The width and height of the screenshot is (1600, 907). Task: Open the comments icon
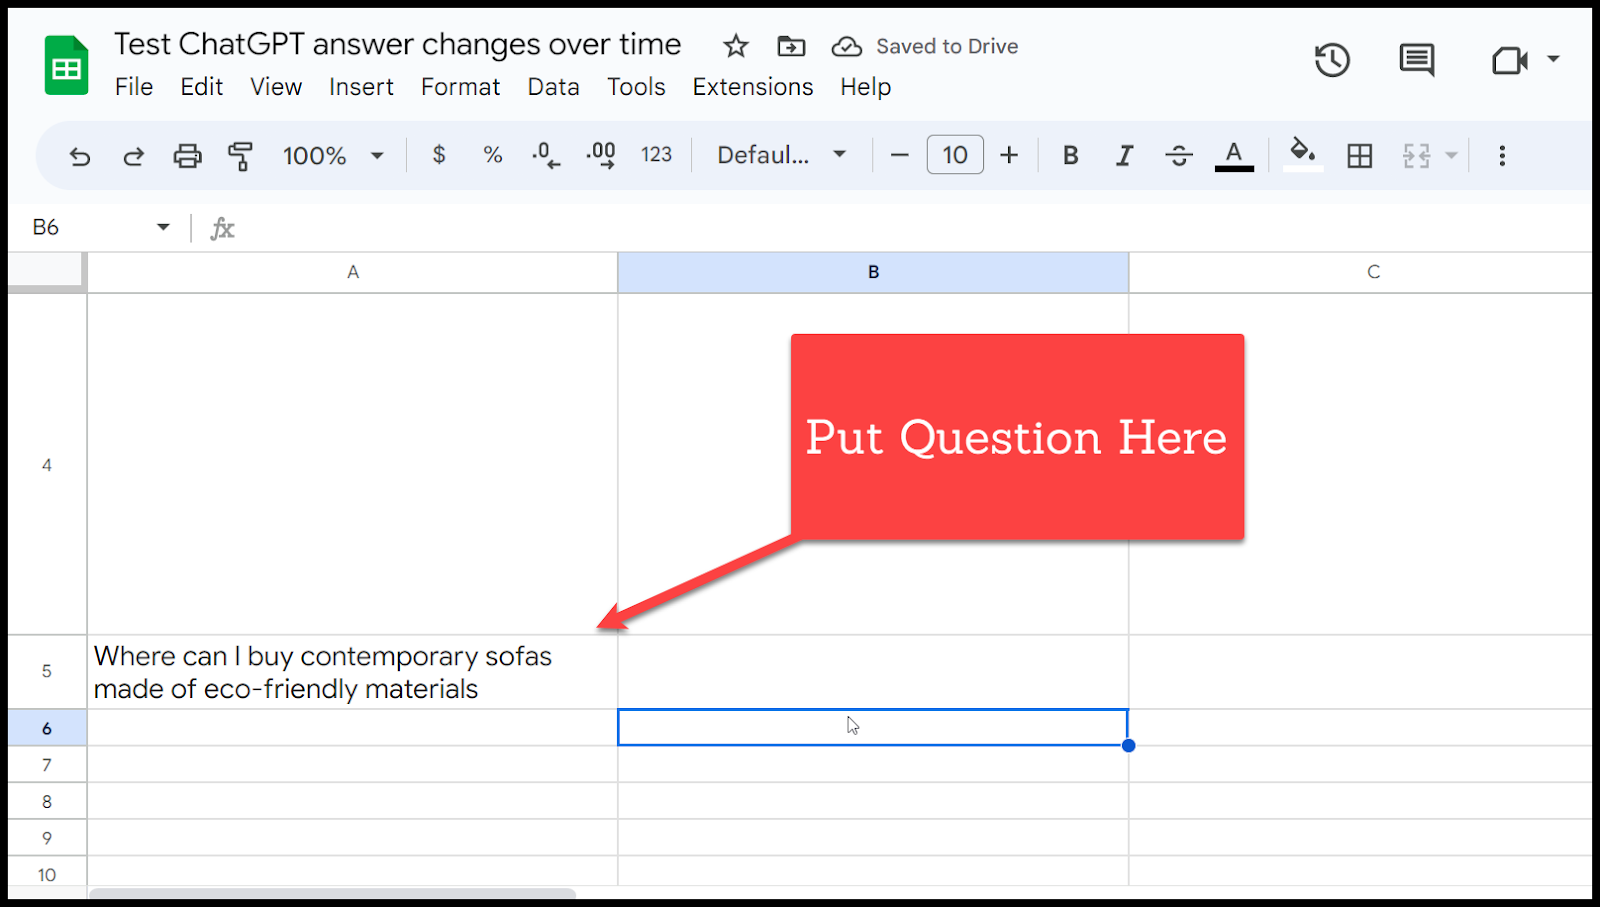click(1416, 60)
